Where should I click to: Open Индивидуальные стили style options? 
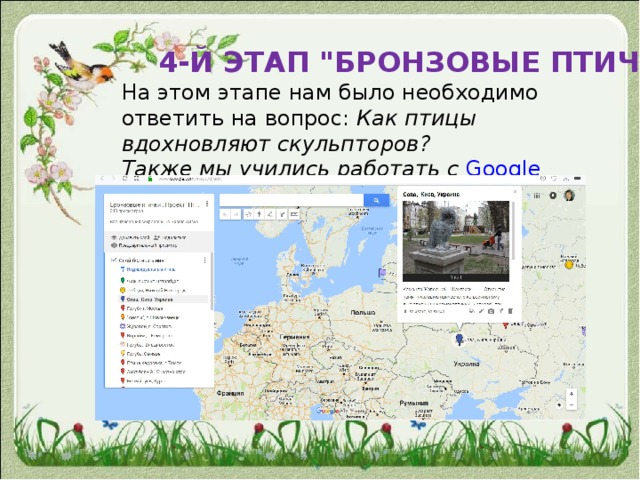pos(148,269)
